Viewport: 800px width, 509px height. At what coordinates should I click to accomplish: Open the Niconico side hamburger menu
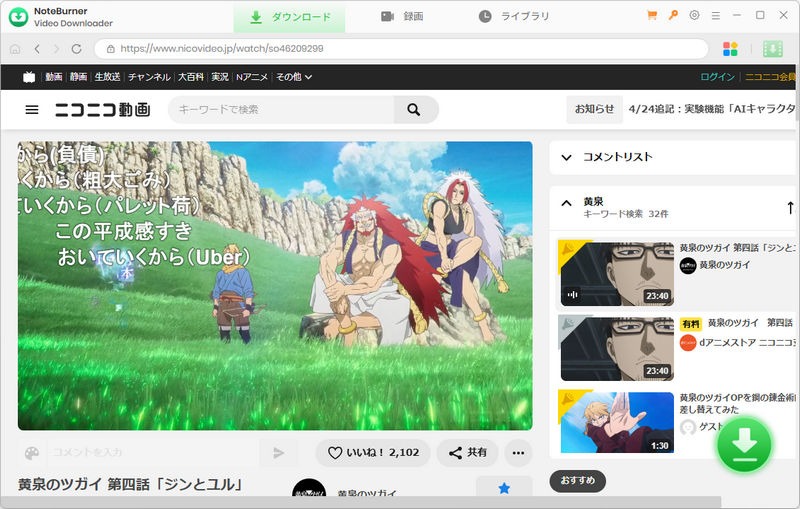click(32, 110)
